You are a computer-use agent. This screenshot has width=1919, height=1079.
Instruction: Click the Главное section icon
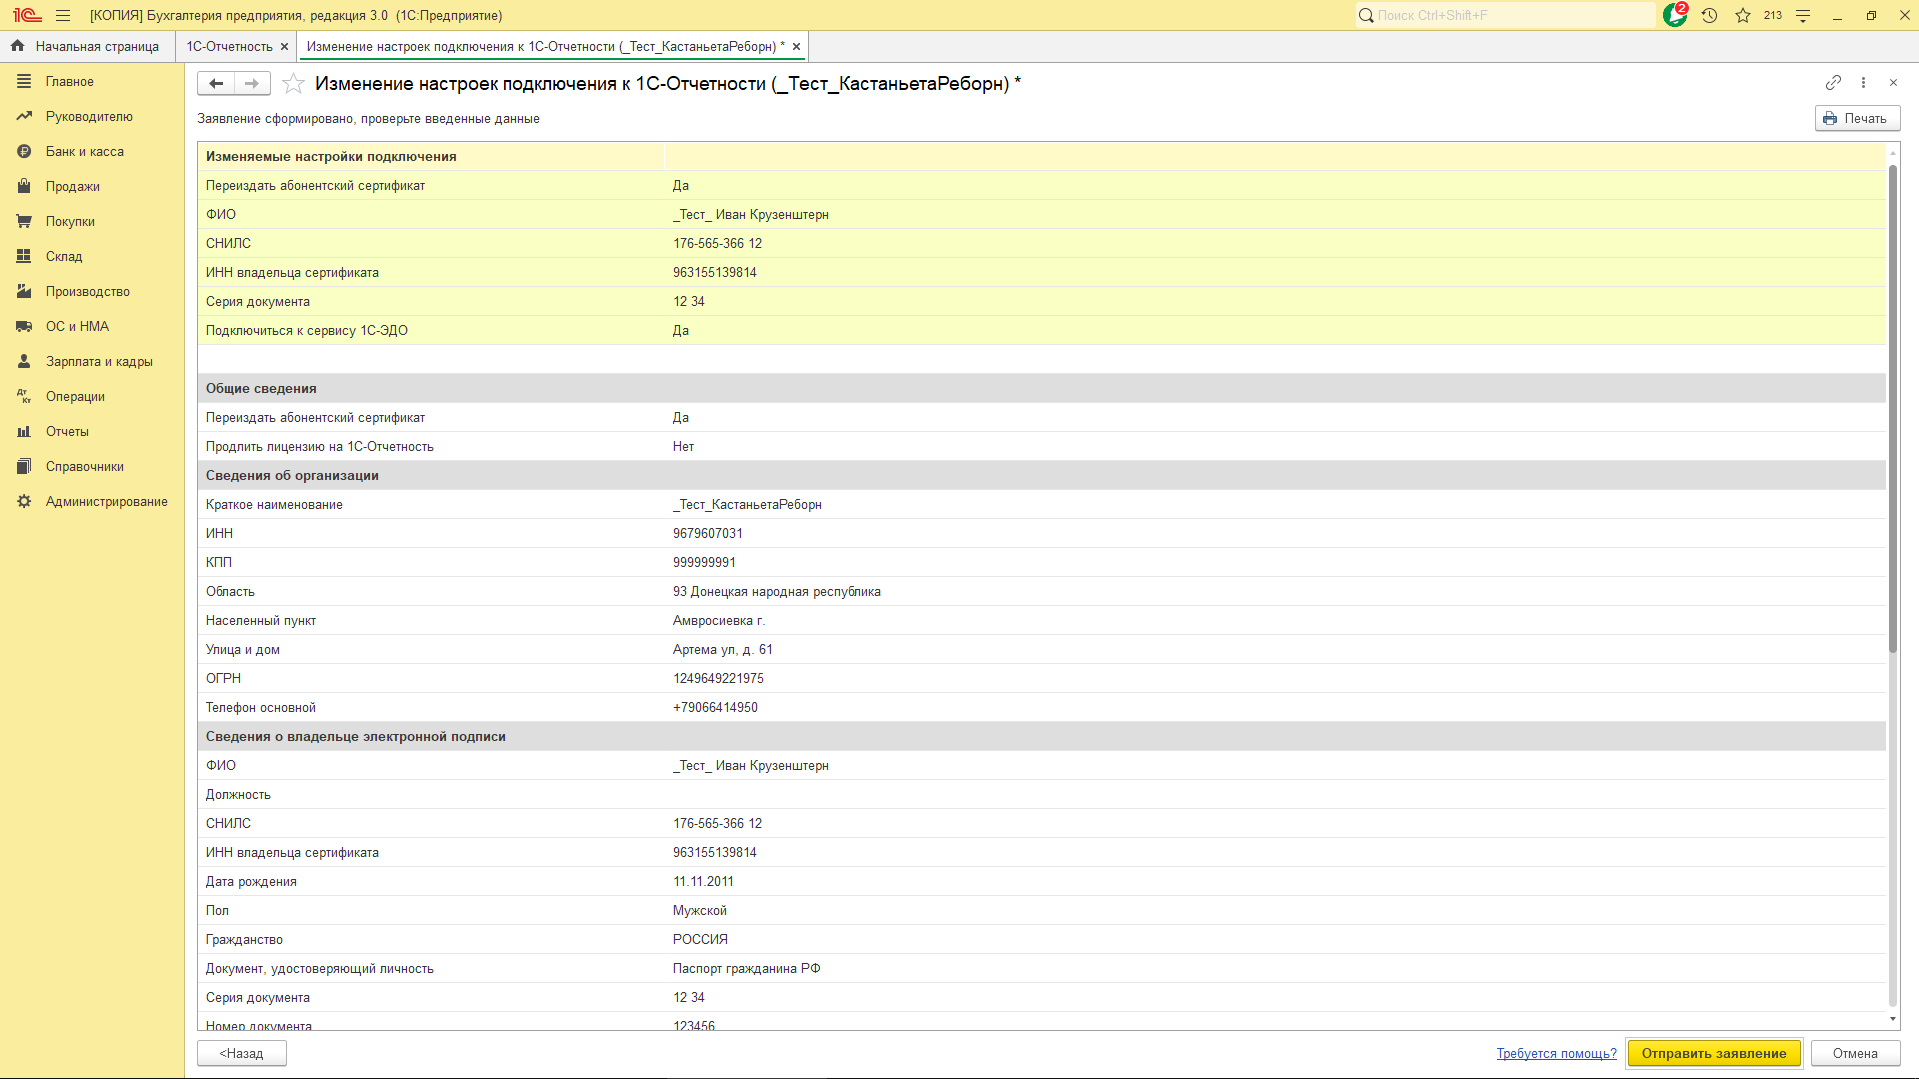coord(24,81)
